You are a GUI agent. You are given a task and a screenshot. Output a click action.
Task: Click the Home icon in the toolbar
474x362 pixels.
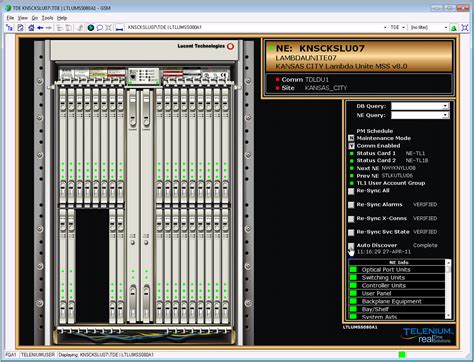pyautogui.click(x=31, y=28)
